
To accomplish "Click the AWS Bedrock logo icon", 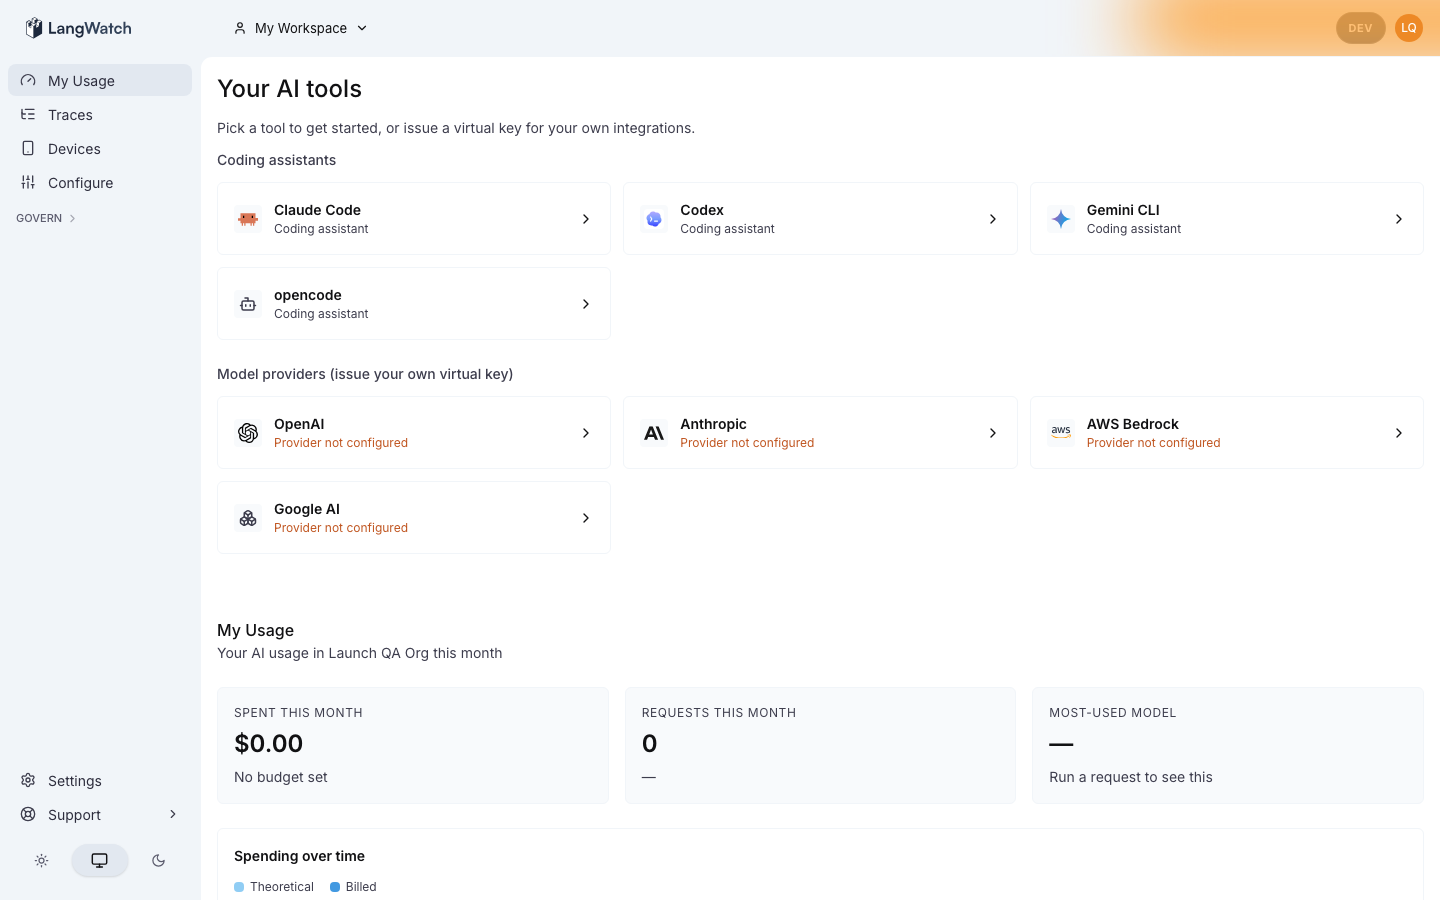I will (1061, 433).
